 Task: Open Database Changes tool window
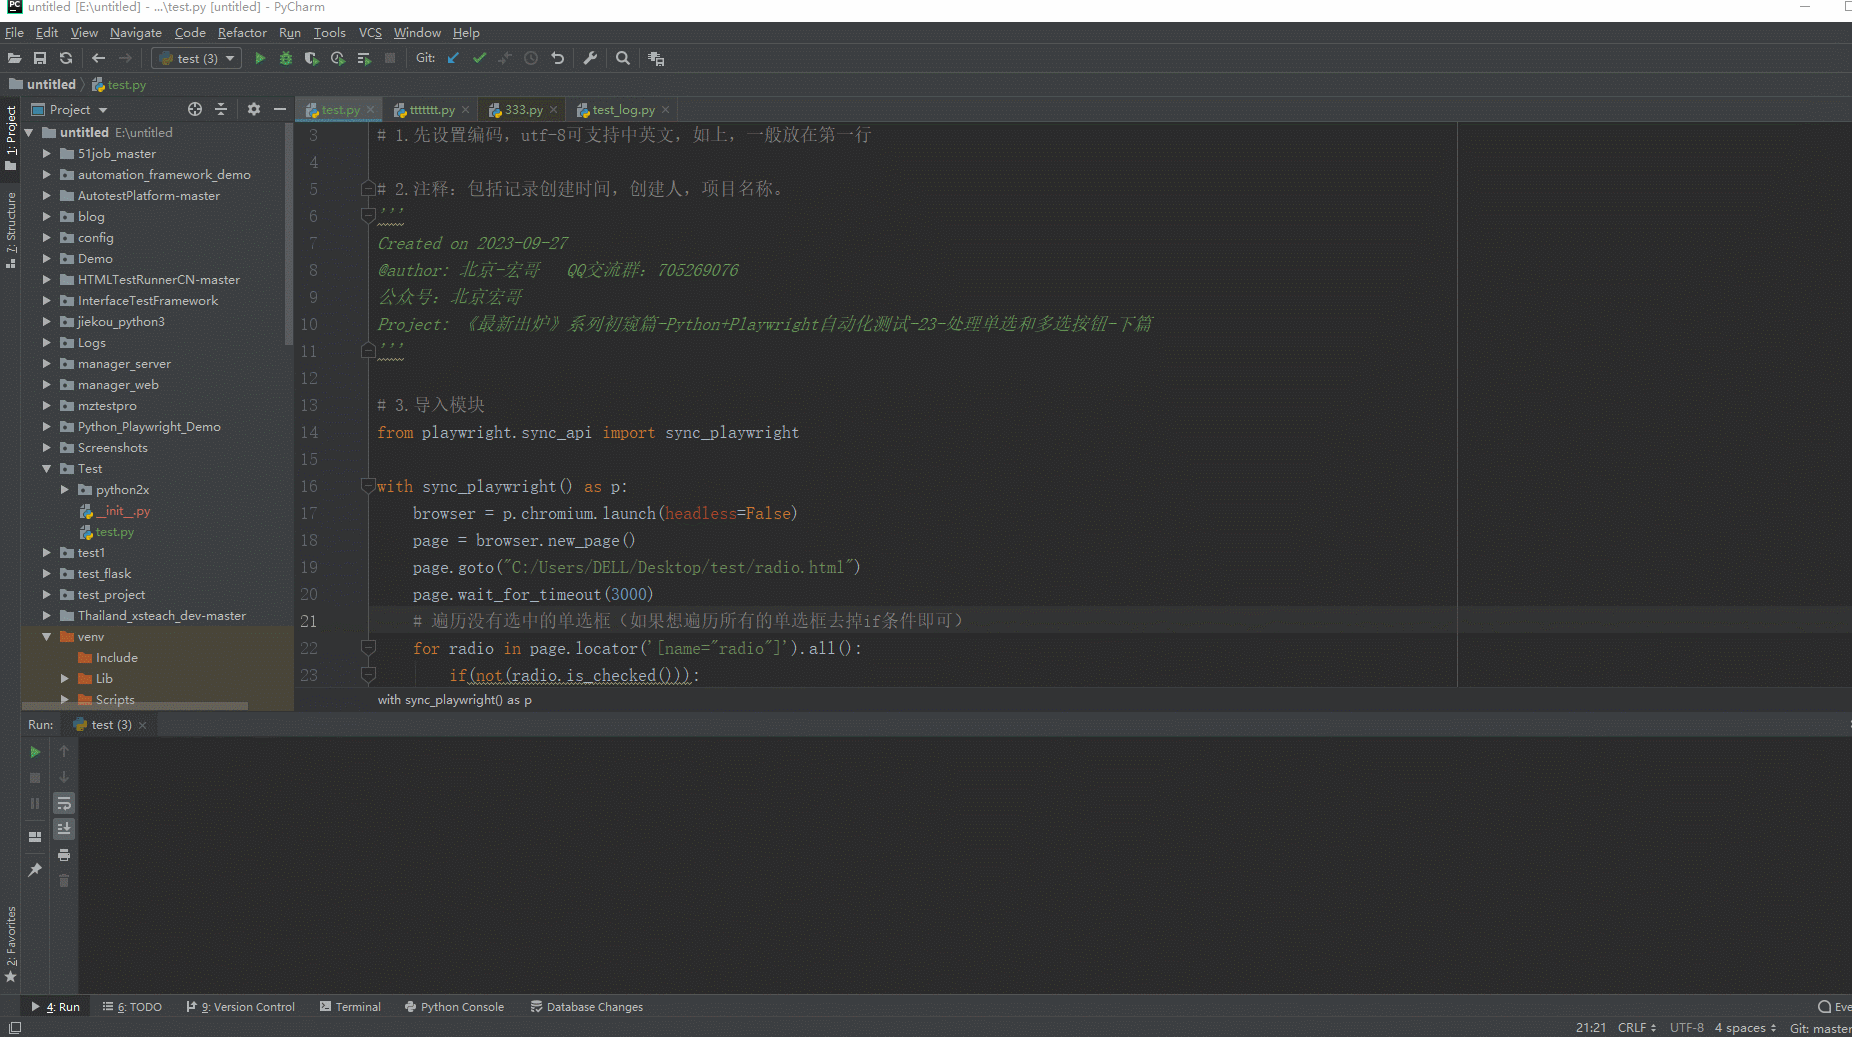[x=587, y=1007]
